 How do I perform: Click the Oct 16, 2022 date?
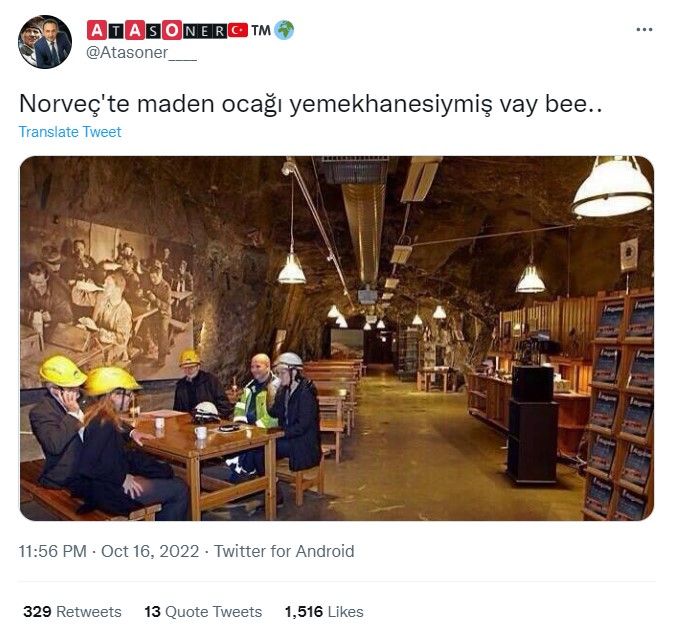tap(150, 551)
